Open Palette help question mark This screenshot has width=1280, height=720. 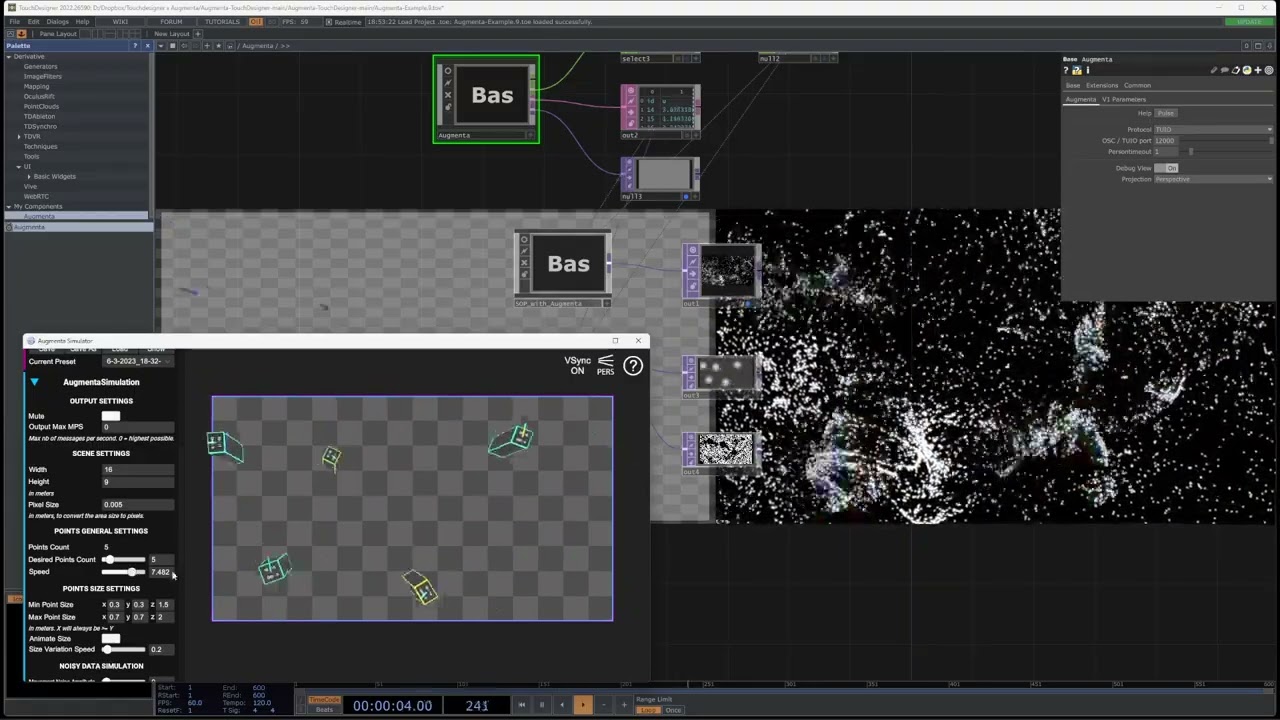pyautogui.click(x=135, y=45)
